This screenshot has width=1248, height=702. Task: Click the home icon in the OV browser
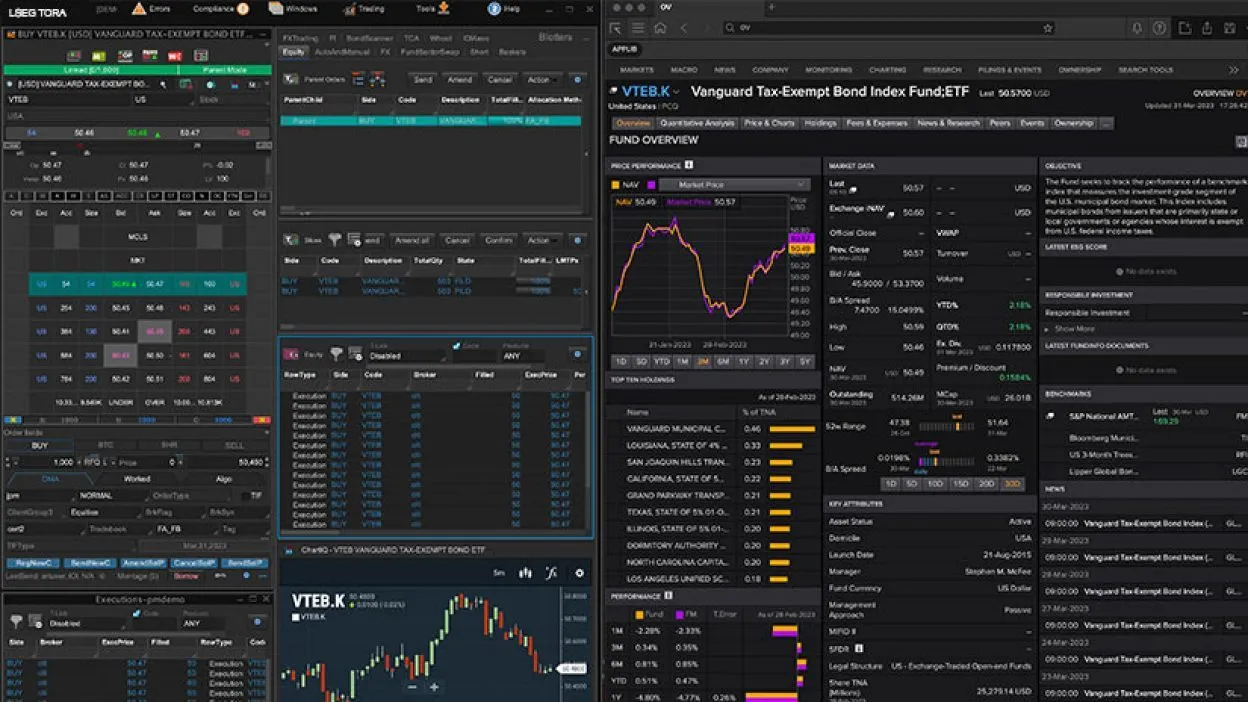point(661,28)
